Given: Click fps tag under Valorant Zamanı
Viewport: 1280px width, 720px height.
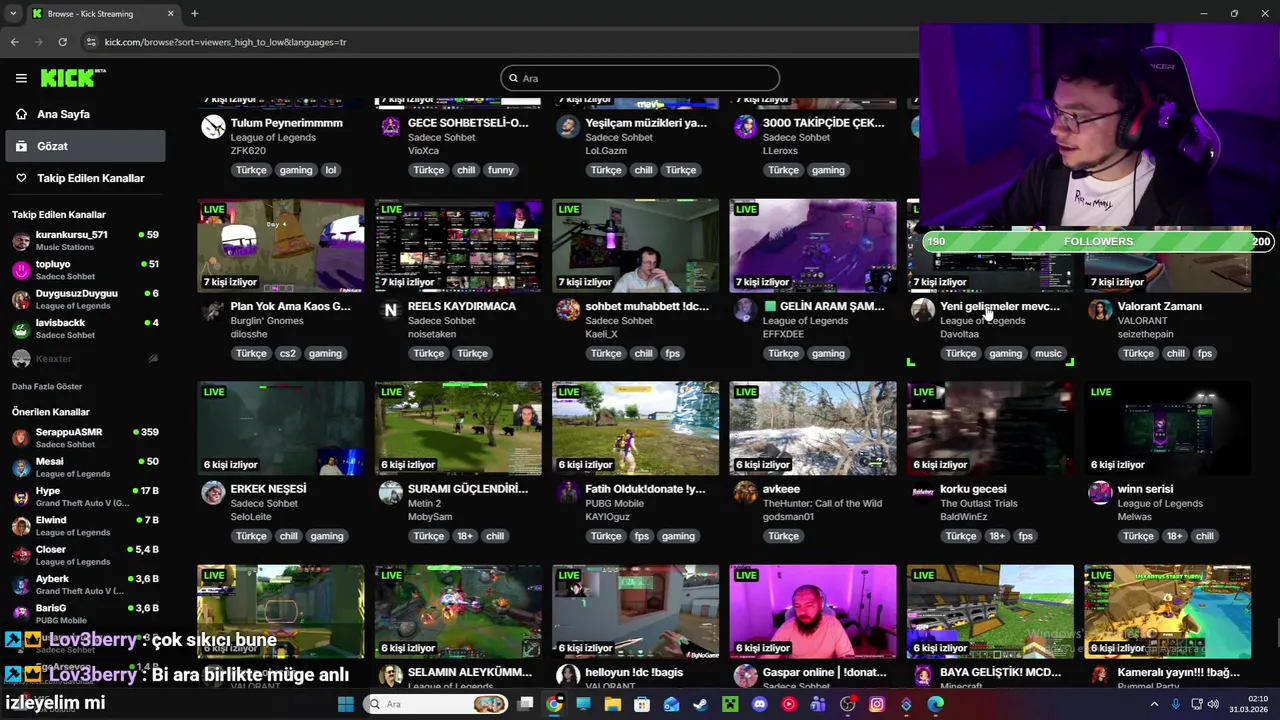Looking at the screenshot, I should point(1205,353).
